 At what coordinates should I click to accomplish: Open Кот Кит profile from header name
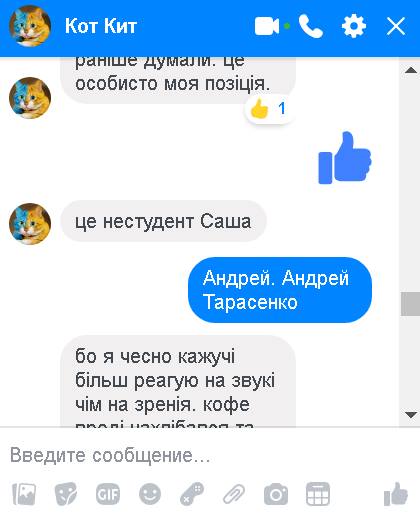coord(101,26)
